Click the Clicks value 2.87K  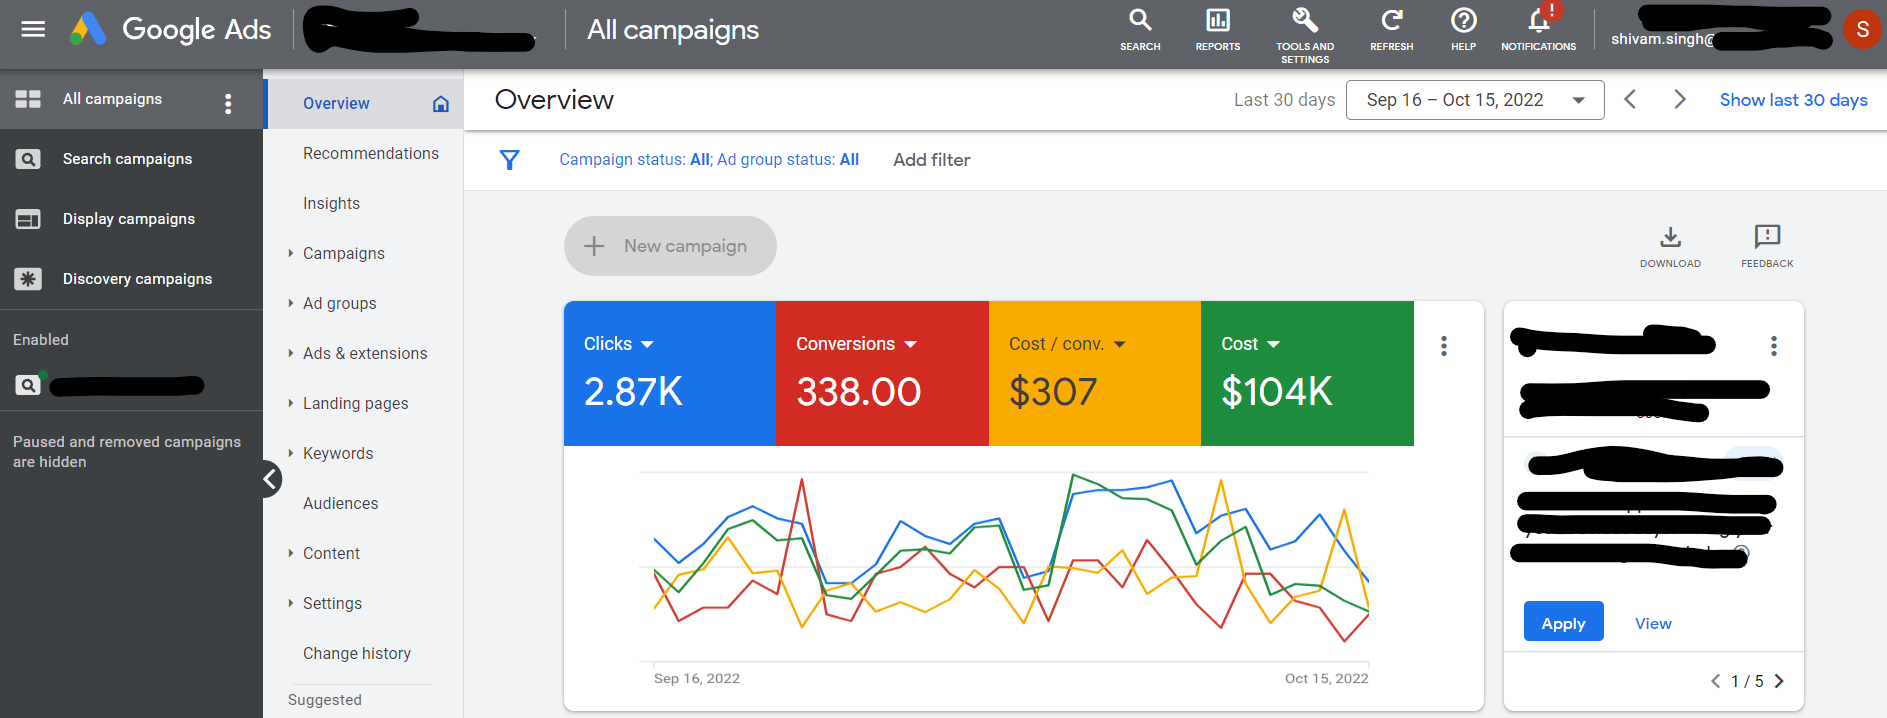pyautogui.click(x=633, y=392)
